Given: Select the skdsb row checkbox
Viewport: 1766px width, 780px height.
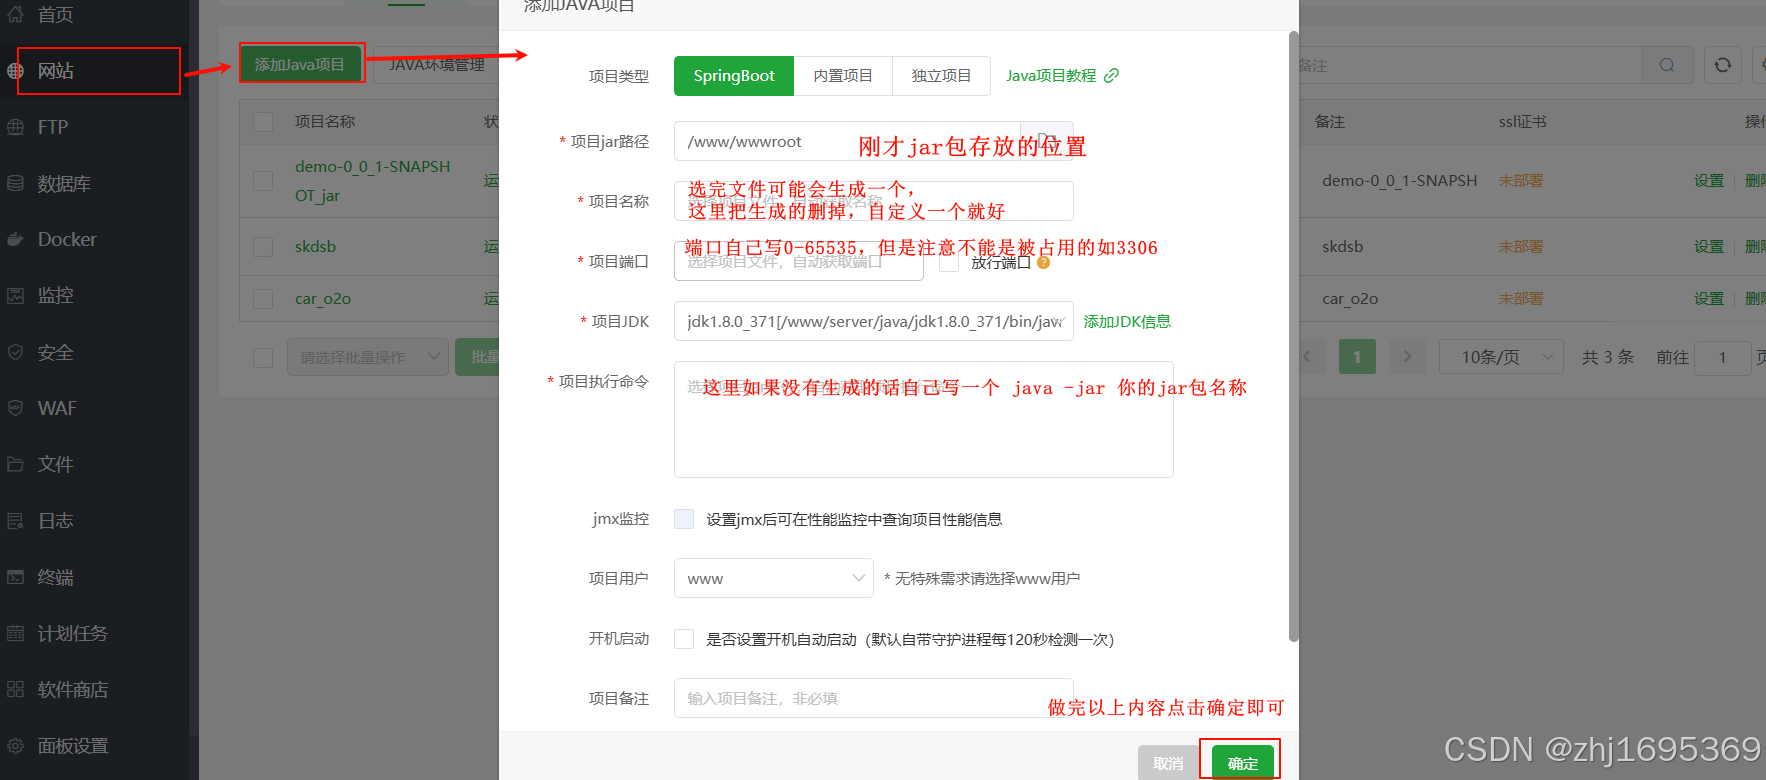Looking at the screenshot, I should 263,247.
